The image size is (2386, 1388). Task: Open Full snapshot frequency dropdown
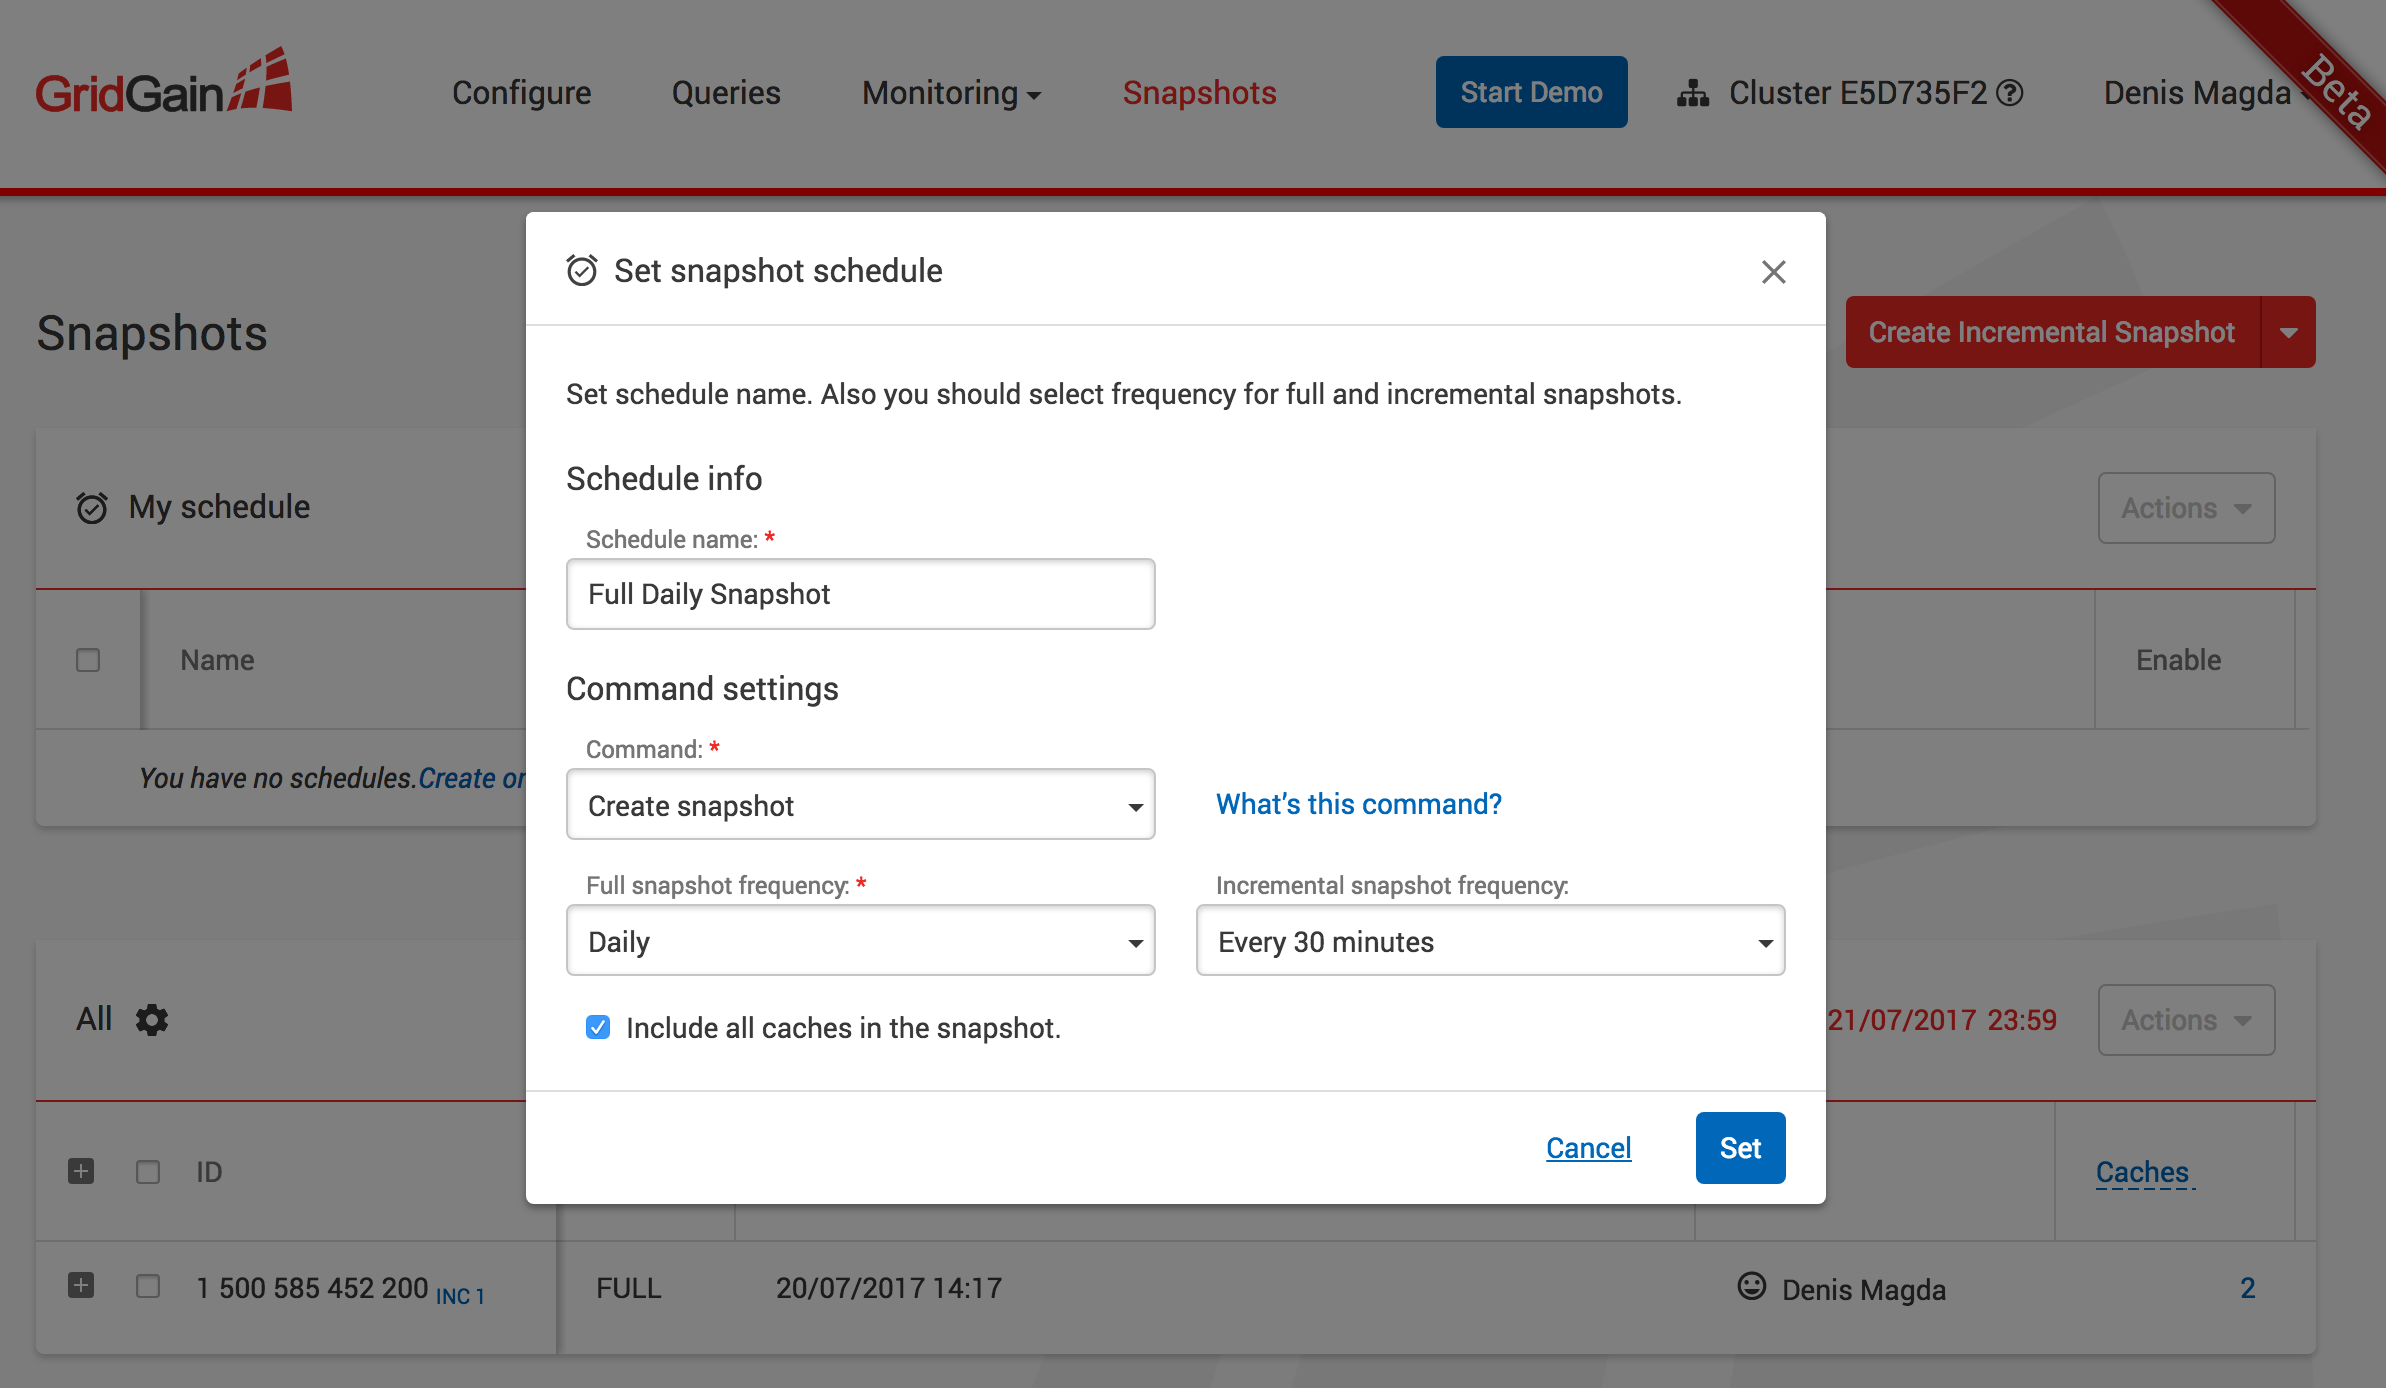(860, 941)
